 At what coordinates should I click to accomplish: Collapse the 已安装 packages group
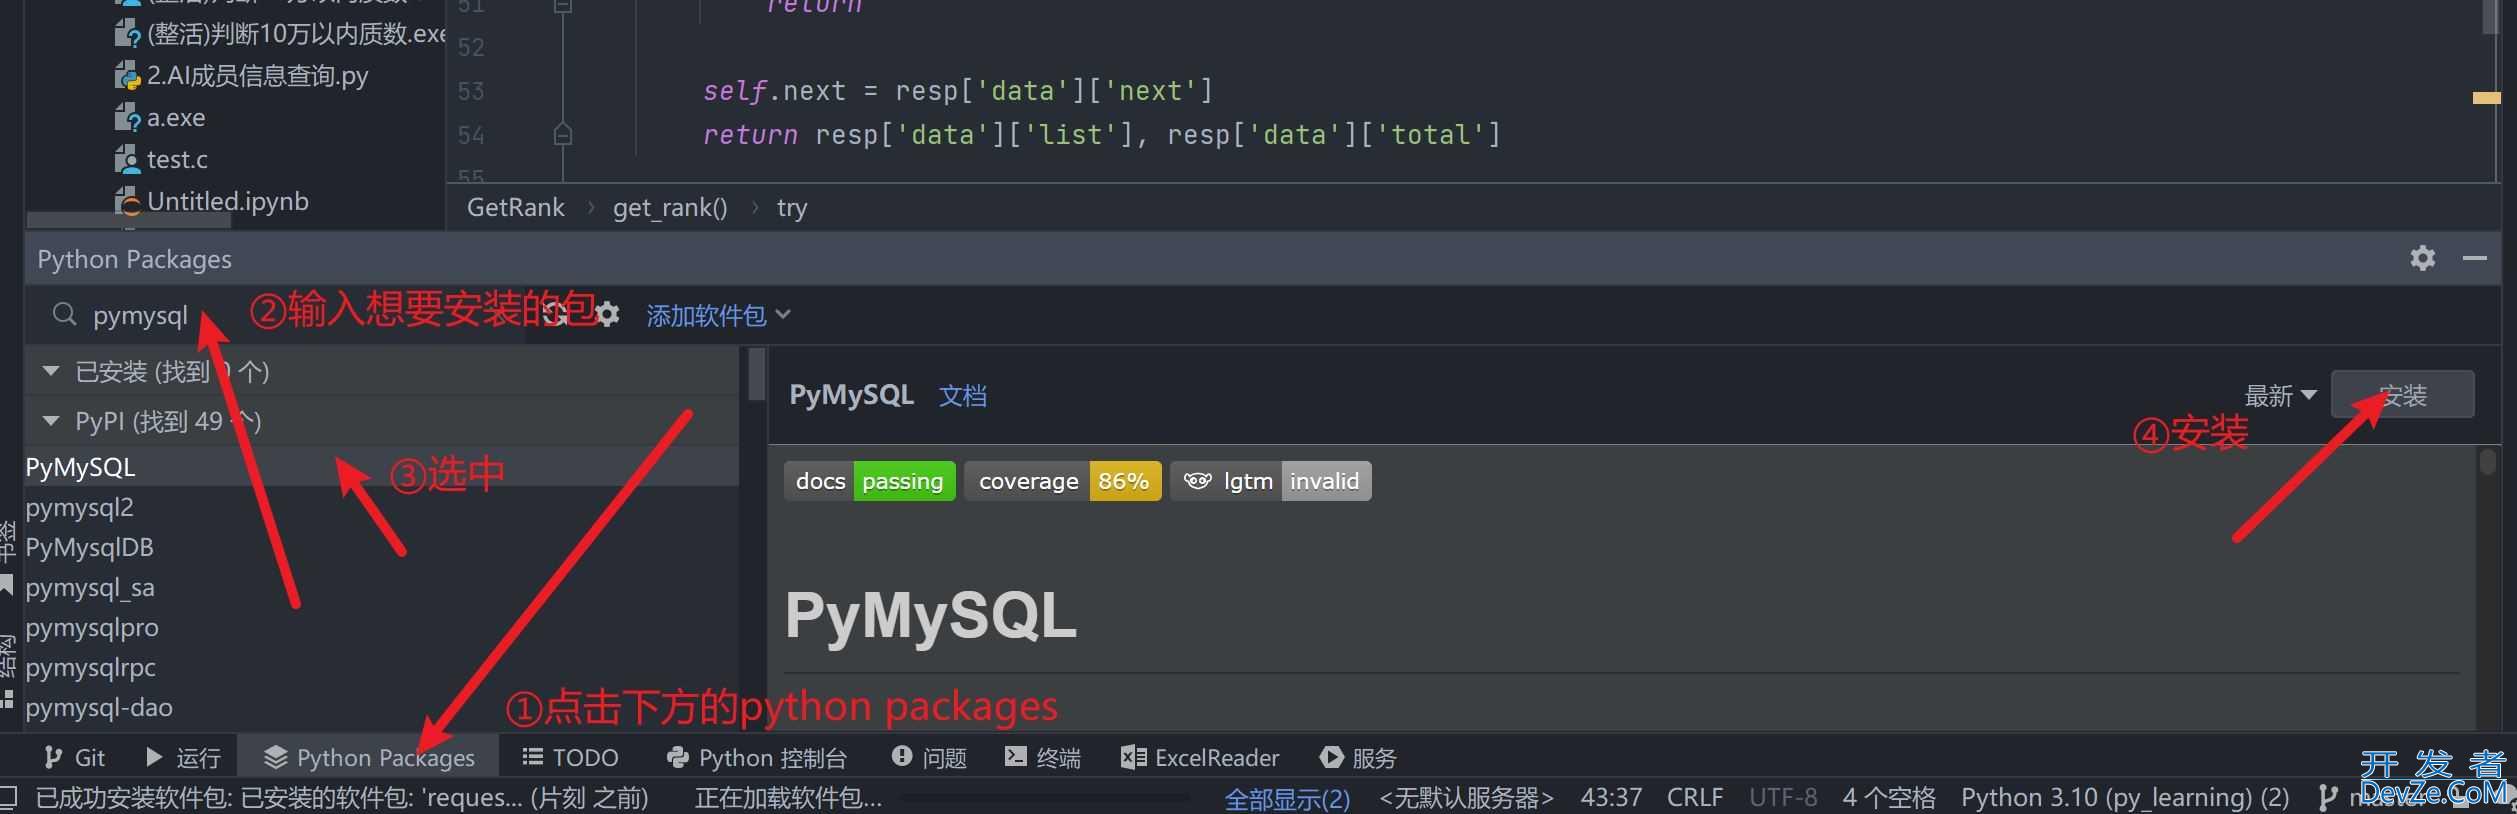pos(50,371)
